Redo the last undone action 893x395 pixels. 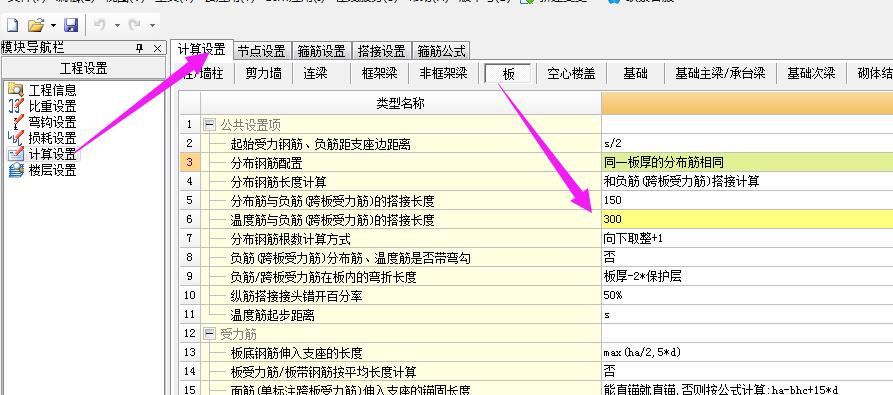coord(135,25)
